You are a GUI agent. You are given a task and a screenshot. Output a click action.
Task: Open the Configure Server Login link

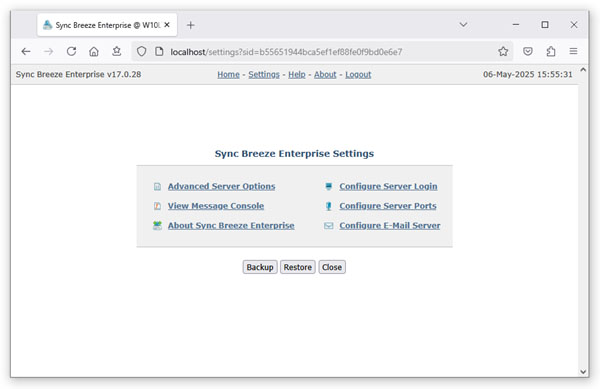(388, 186)
